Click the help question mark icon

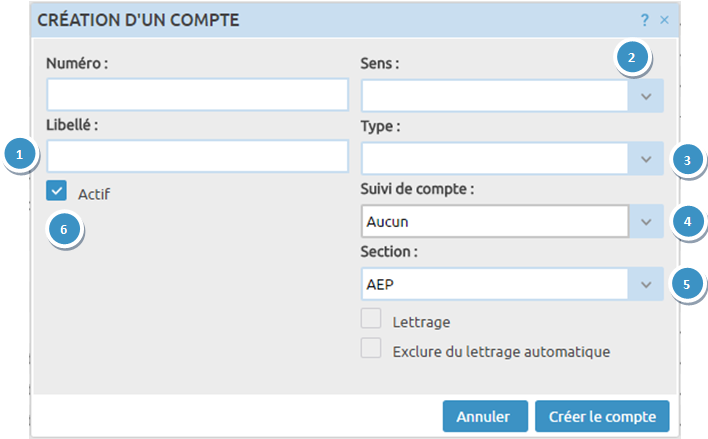[x=646, y=20]
